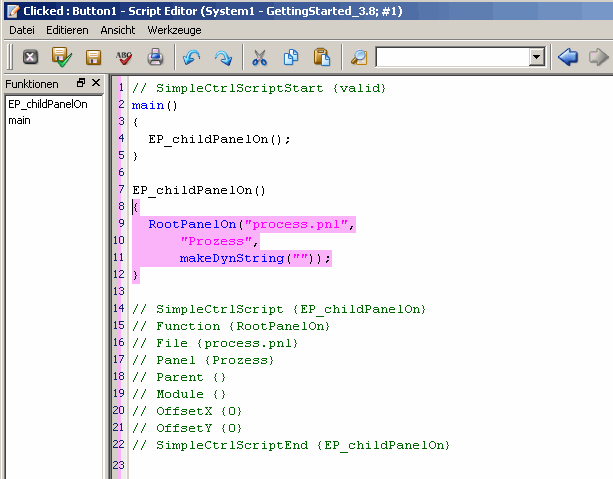Undo the last edit
The image size is (613, 479).
coord(193,57)
